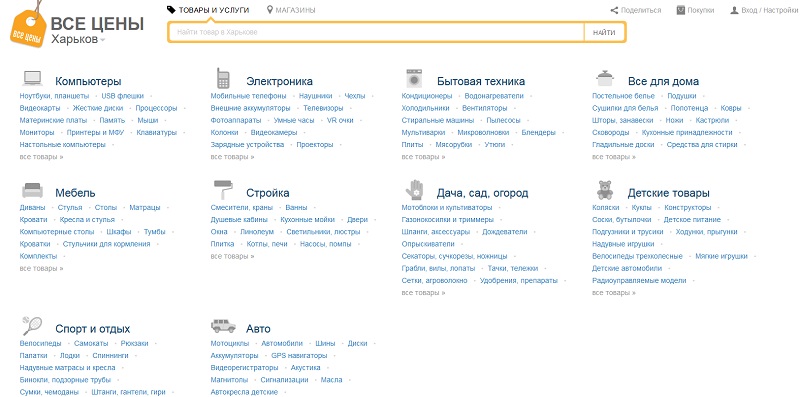Open Наушники subcategory link
The width and height of the screenshot is (800, 397).
point(315,95)
